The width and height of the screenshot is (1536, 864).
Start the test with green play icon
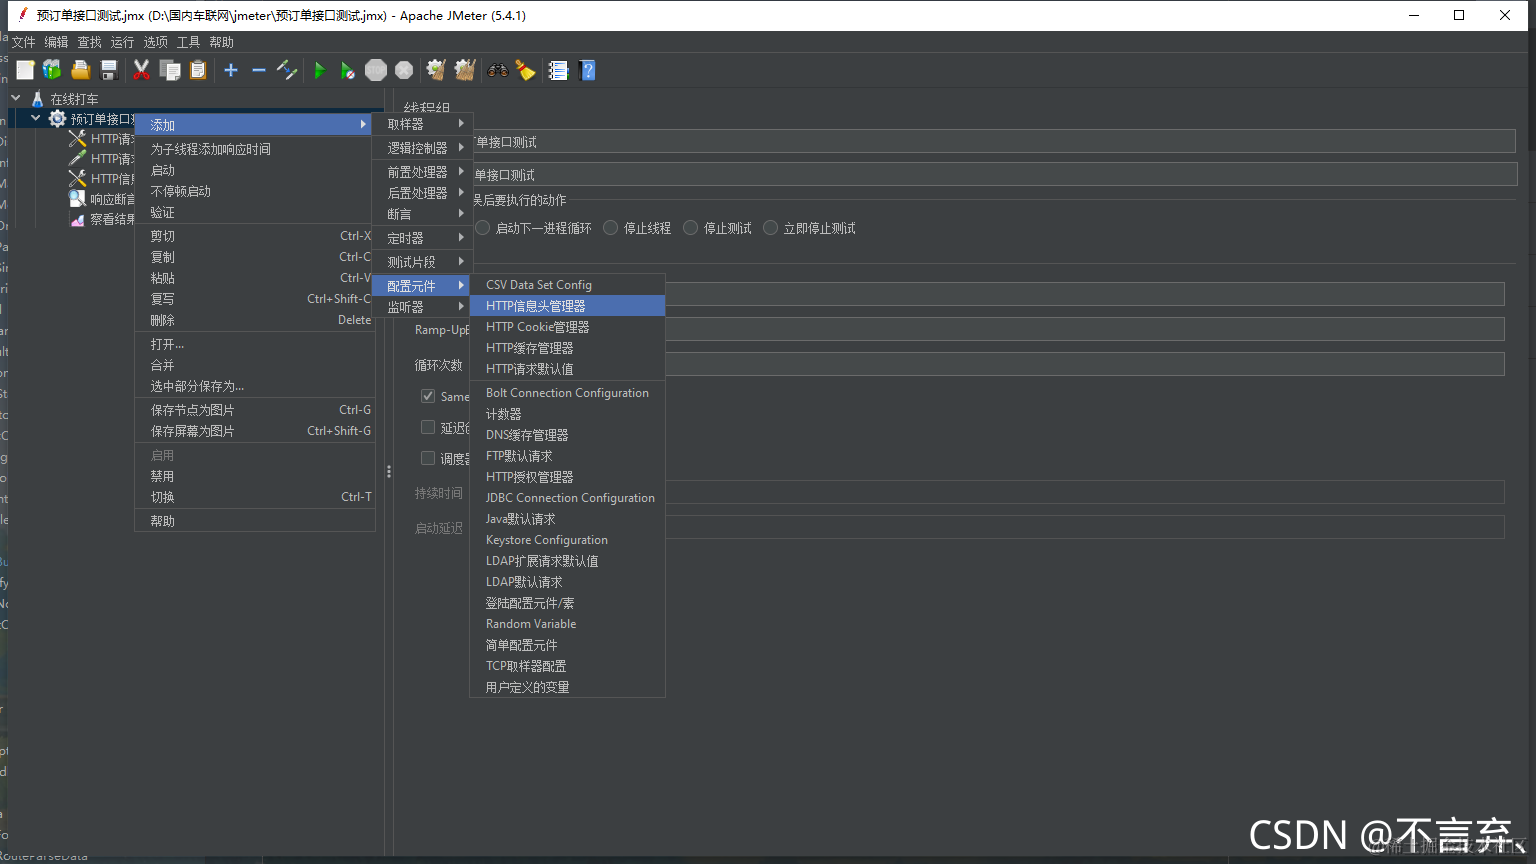320,70
